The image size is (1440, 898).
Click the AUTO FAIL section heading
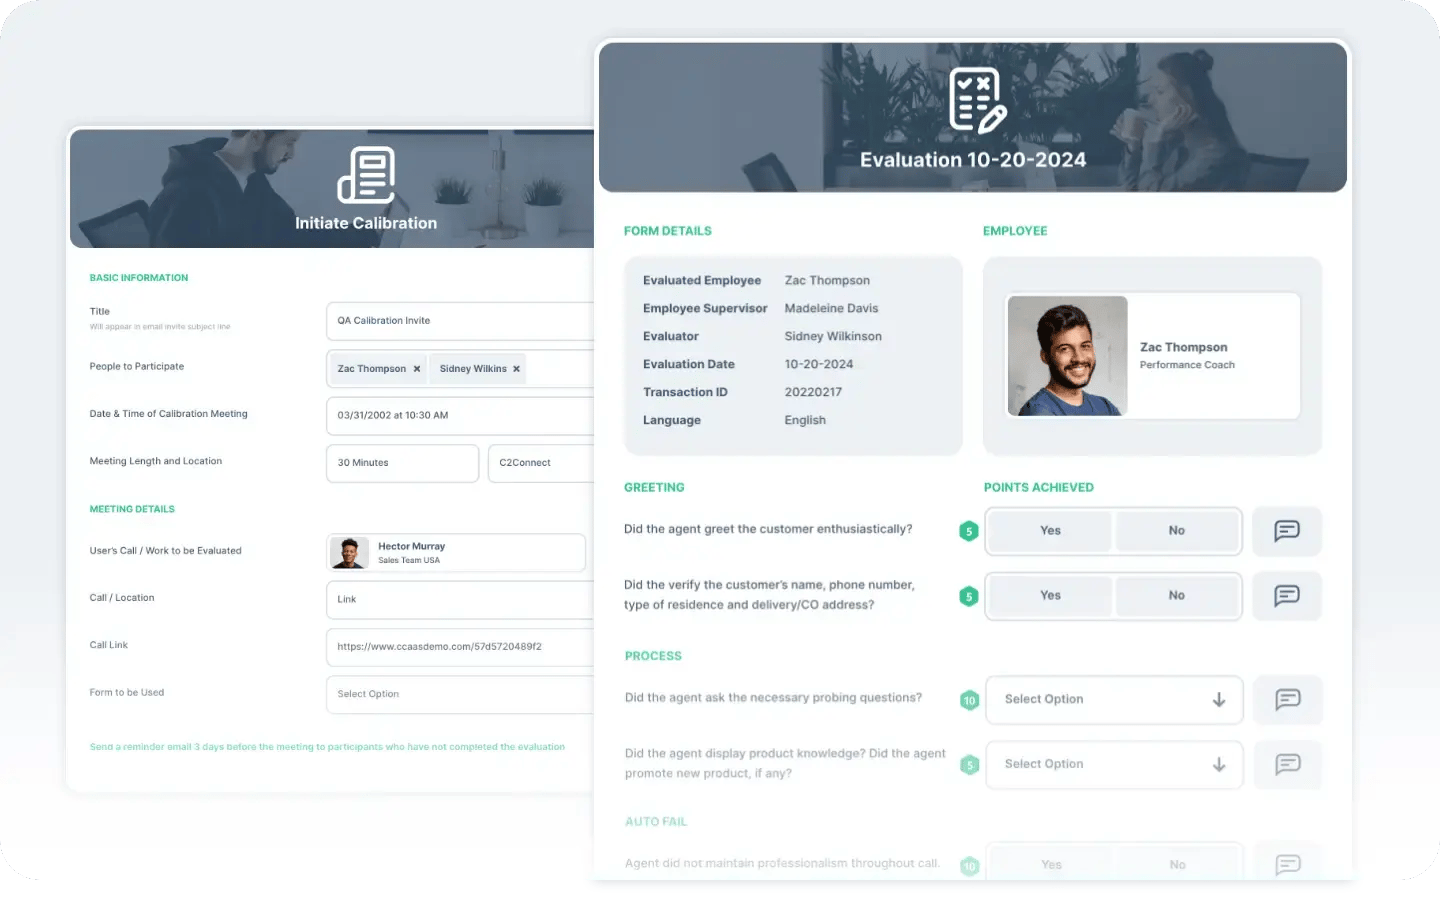[656, 822]
